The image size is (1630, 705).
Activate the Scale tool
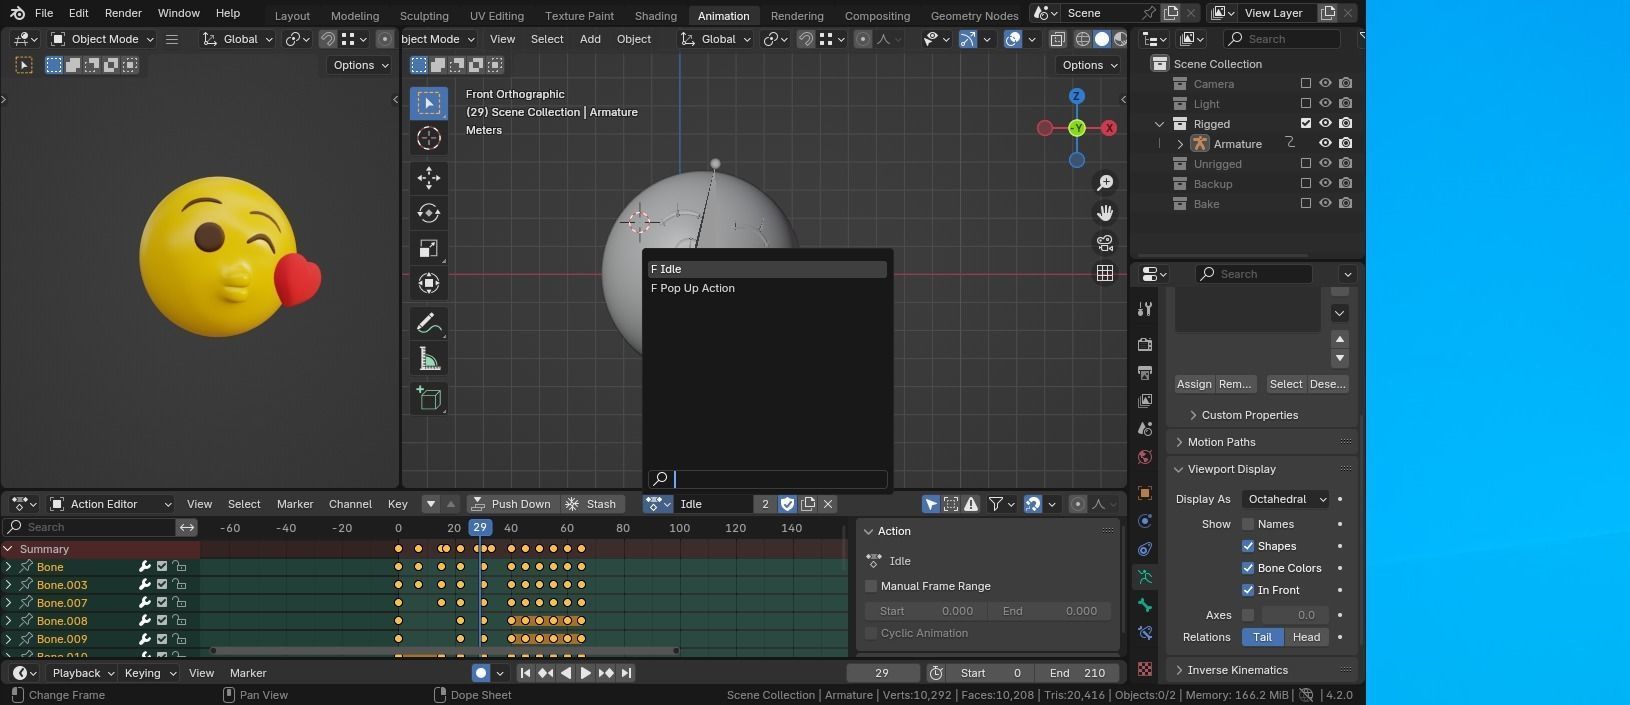pos(429,248)
